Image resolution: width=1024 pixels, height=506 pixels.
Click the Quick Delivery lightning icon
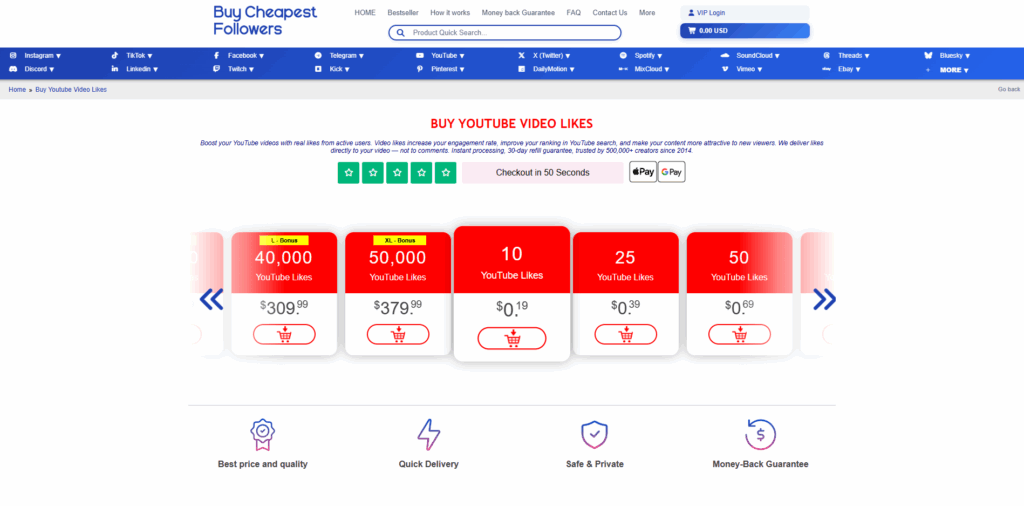[429, 434]
